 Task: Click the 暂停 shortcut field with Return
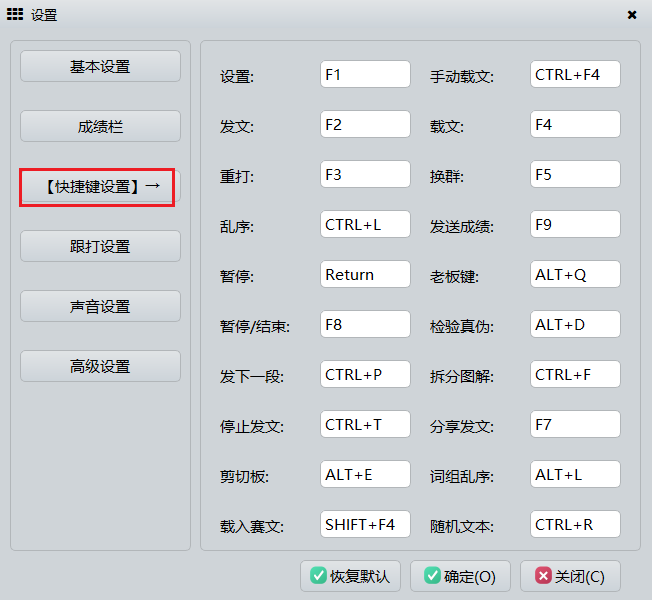(365, 274)
